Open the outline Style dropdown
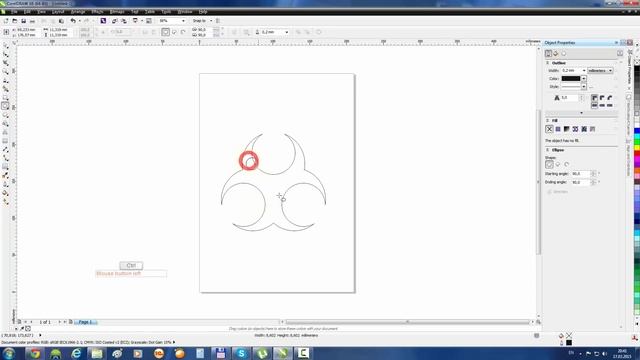 click(584, 87)
